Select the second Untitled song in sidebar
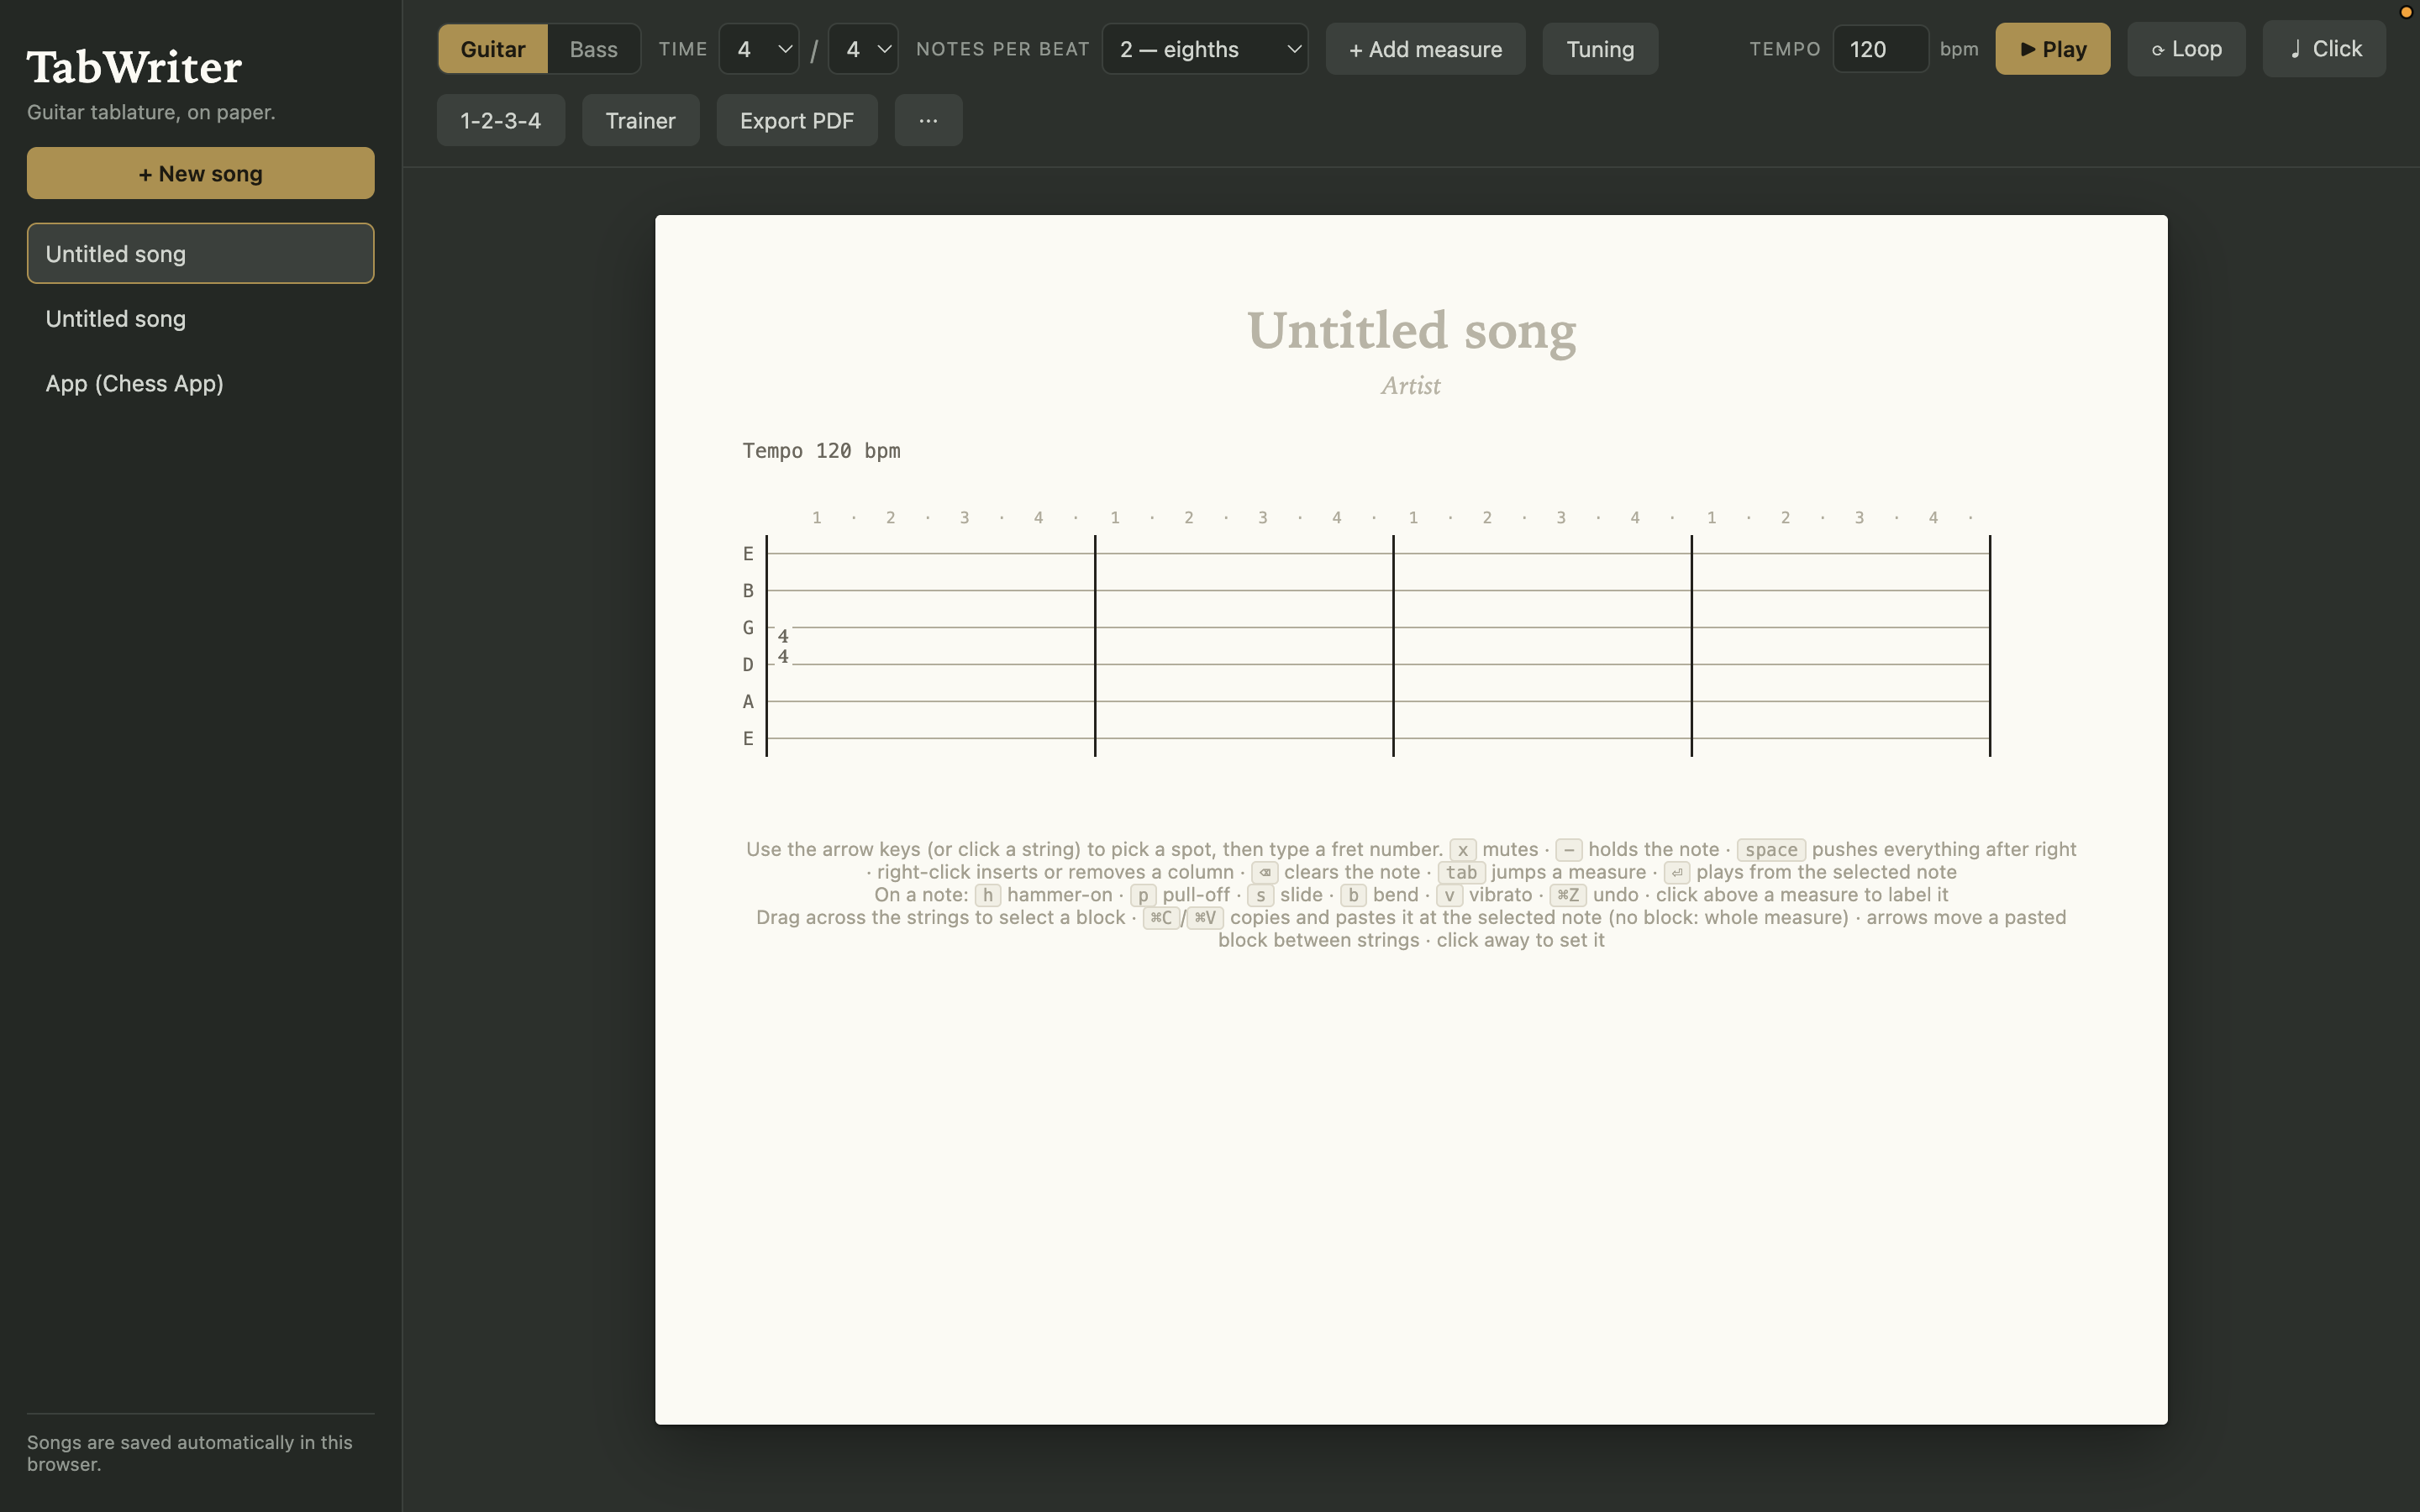This screenshot has width=2420, height=1512. [201, 319]
